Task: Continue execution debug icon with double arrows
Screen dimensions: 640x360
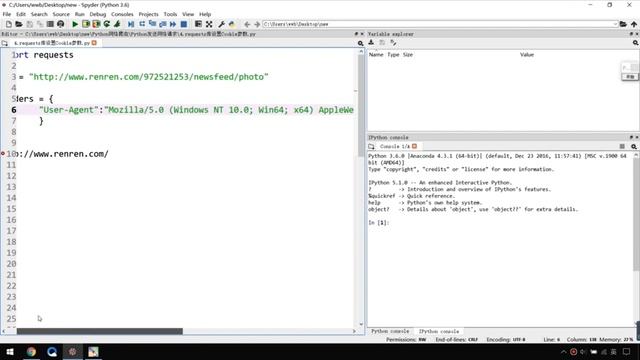Action: [x=173, y=24]
